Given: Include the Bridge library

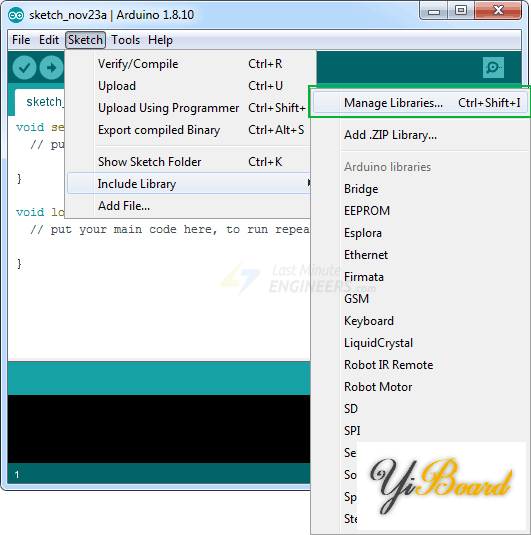Looking at the screenshot, I should (x=420, y=189).
